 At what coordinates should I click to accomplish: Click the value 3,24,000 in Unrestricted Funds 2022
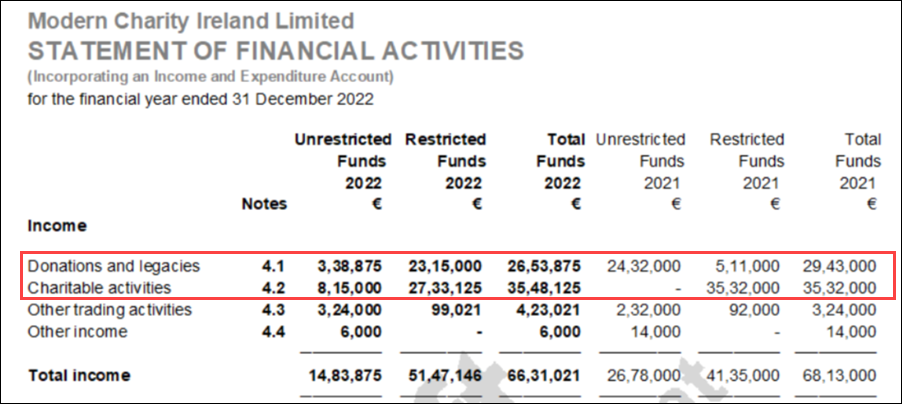349,310
